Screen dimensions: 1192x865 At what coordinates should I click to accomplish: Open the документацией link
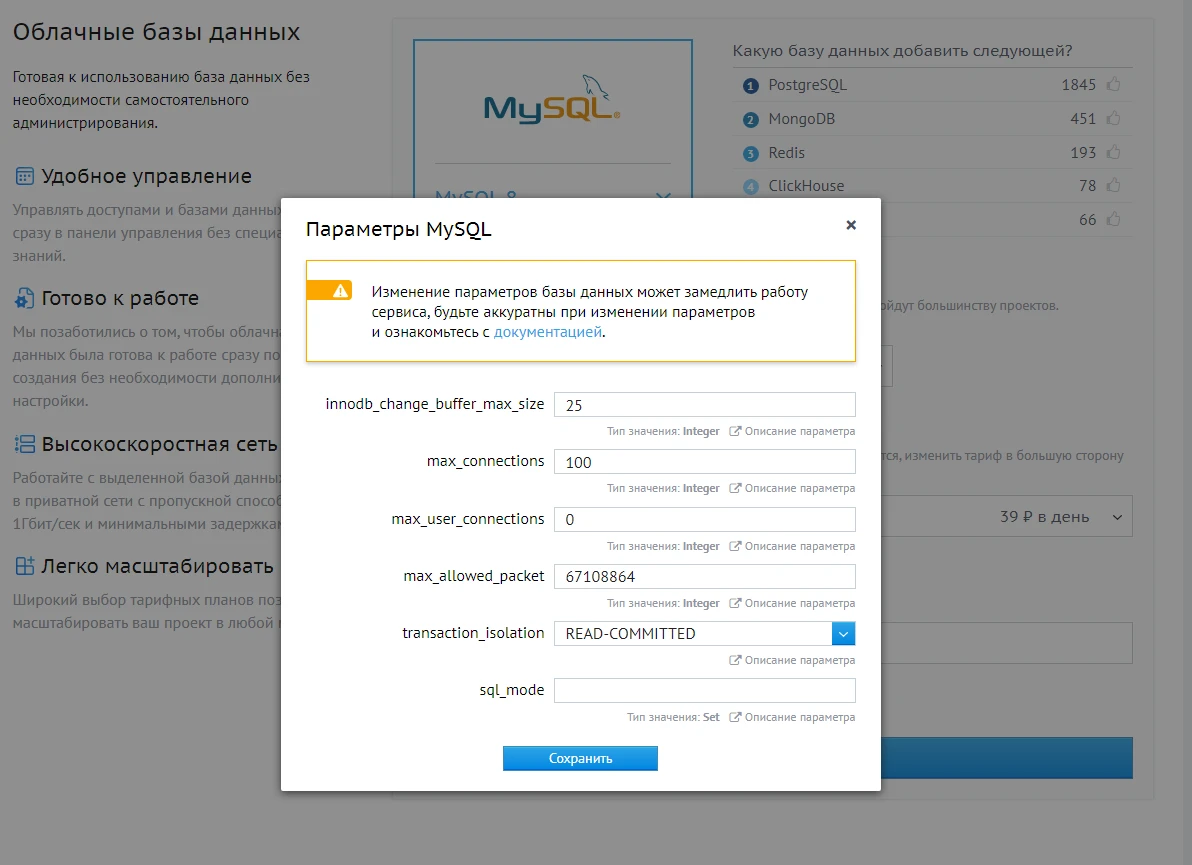(x=547, y=332)
